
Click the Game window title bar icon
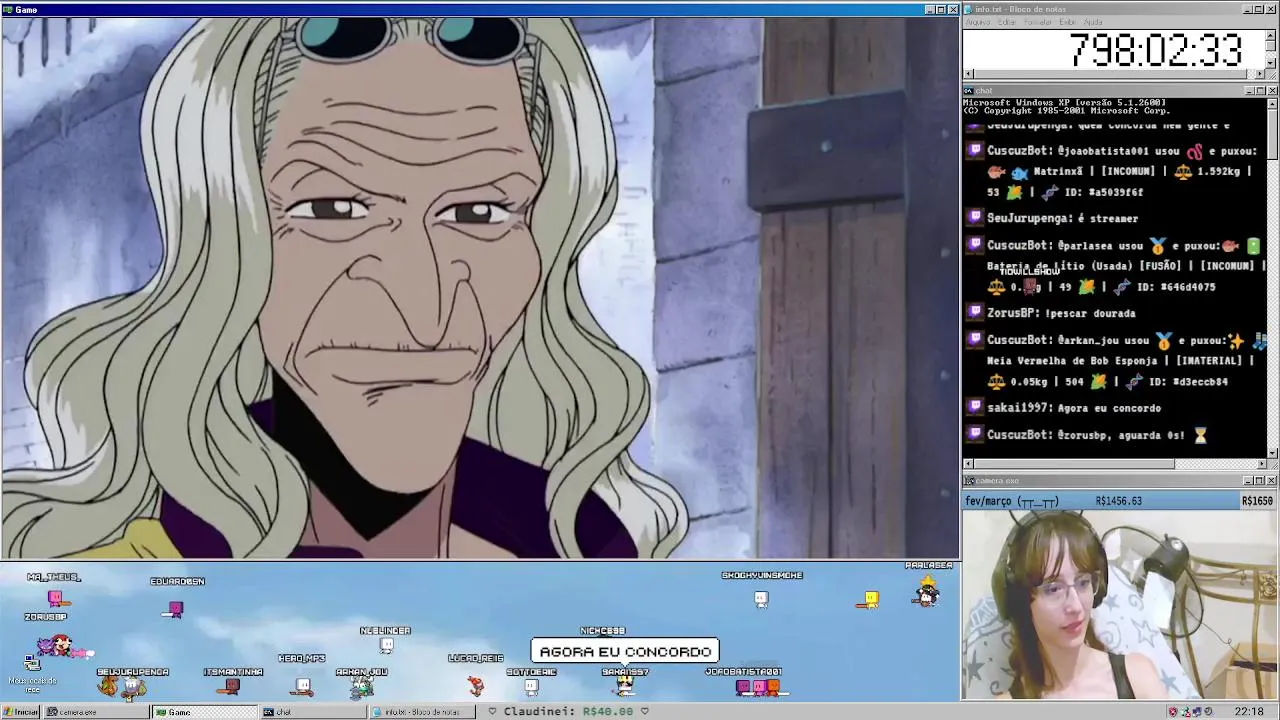click(x=7, y=9)
